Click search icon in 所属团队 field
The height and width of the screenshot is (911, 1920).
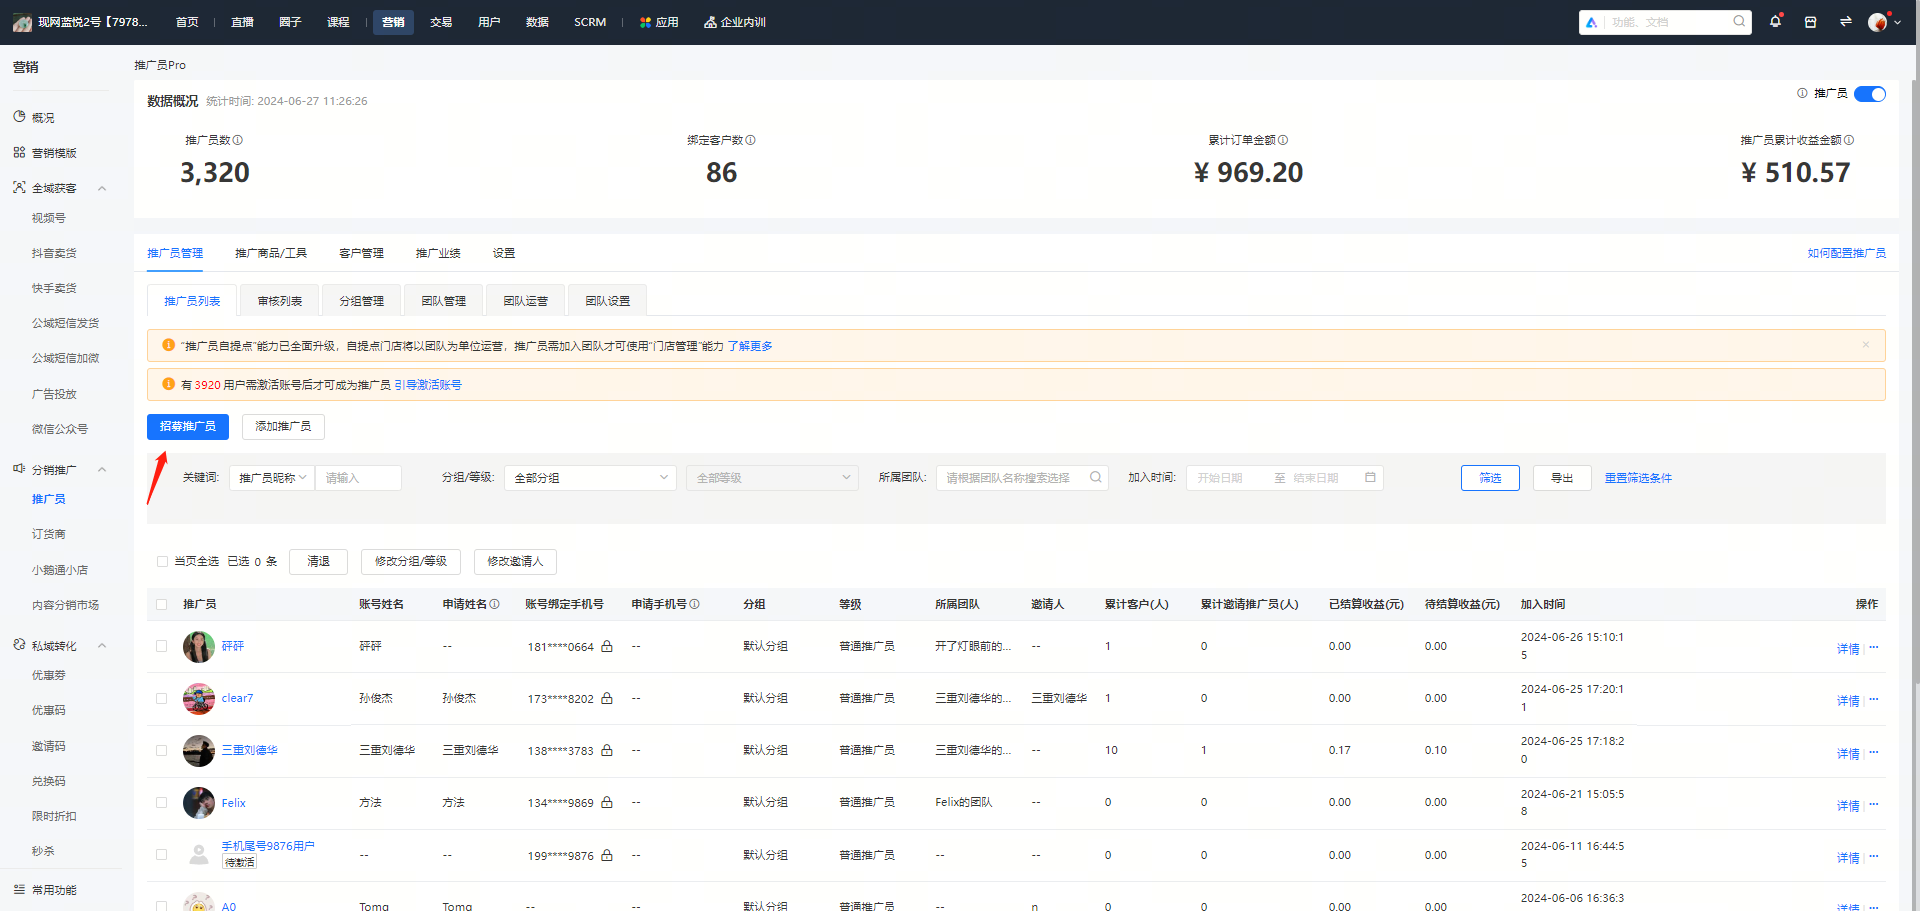pos(1096,477)
